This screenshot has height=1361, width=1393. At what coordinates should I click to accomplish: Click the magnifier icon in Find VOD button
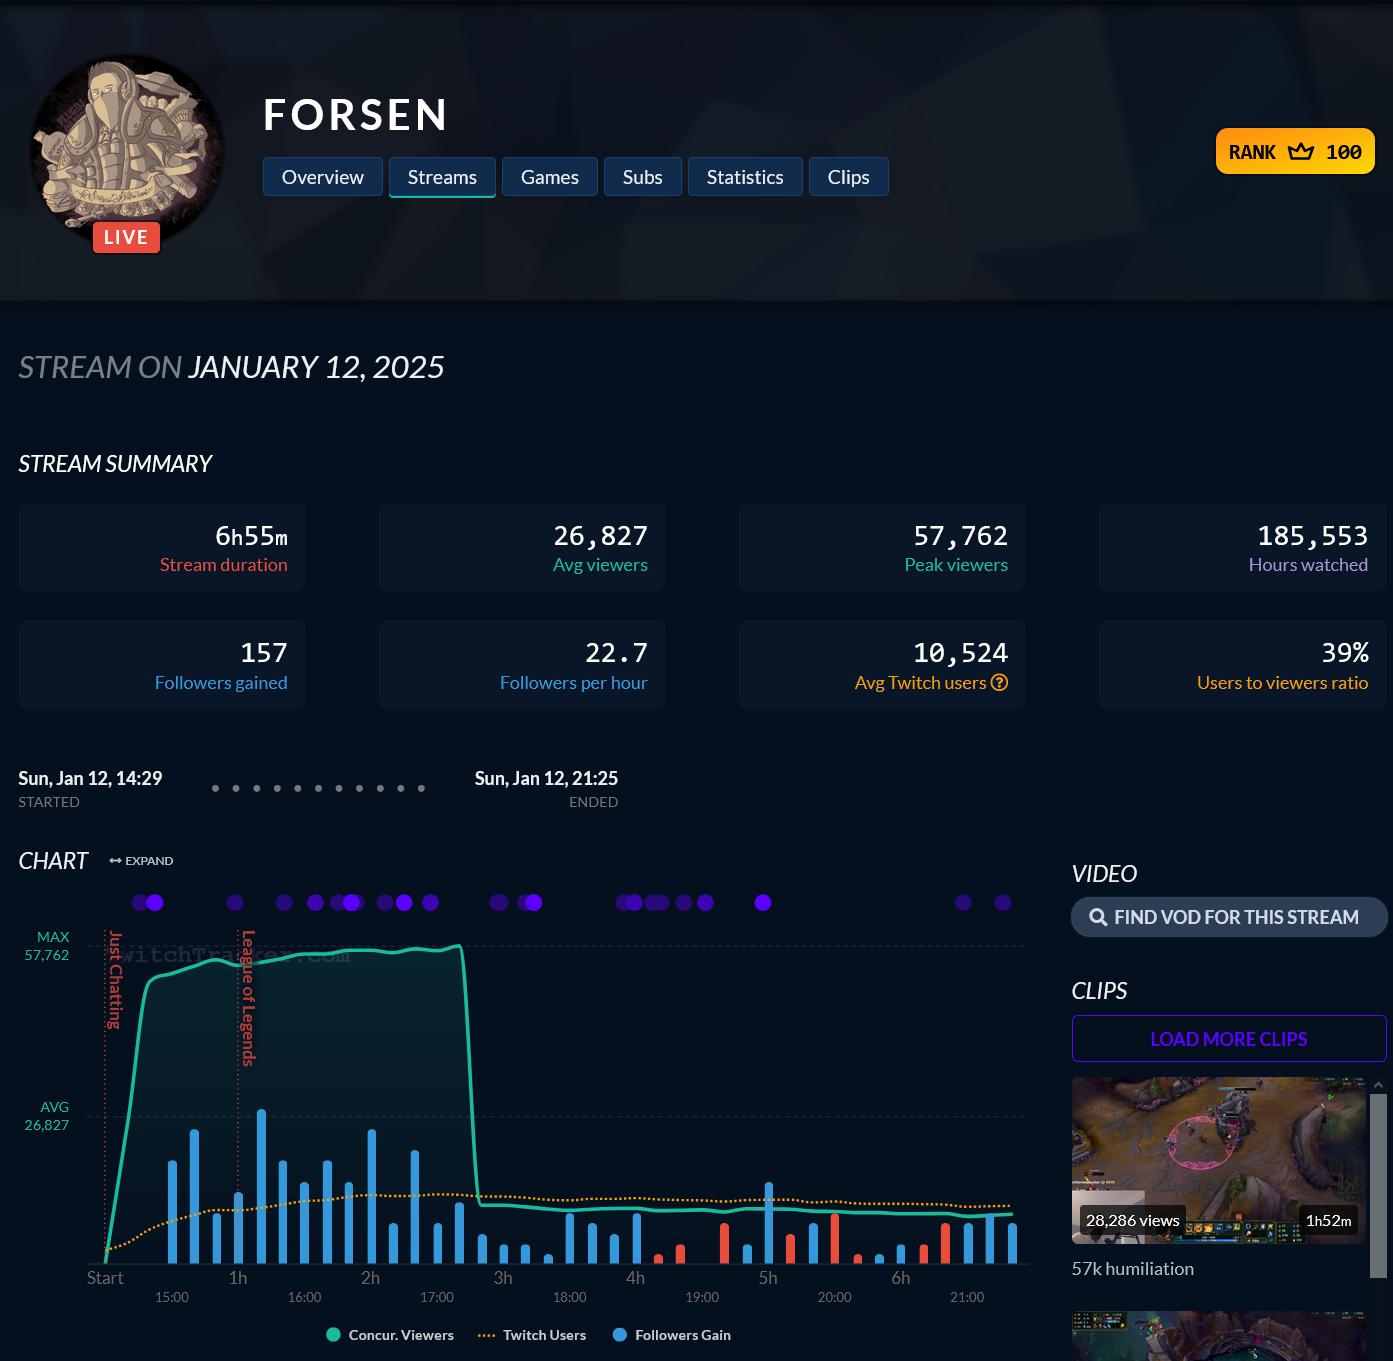1098,917
